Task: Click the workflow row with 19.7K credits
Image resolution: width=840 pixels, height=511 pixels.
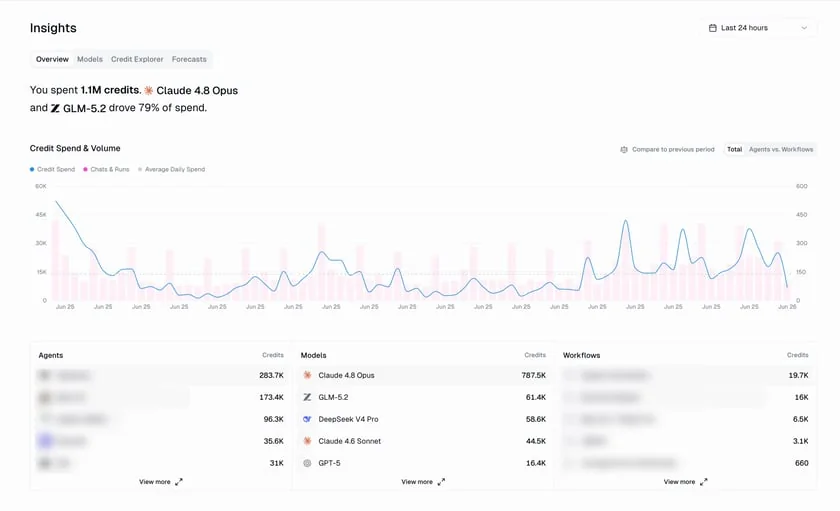Action: [686, 375]
